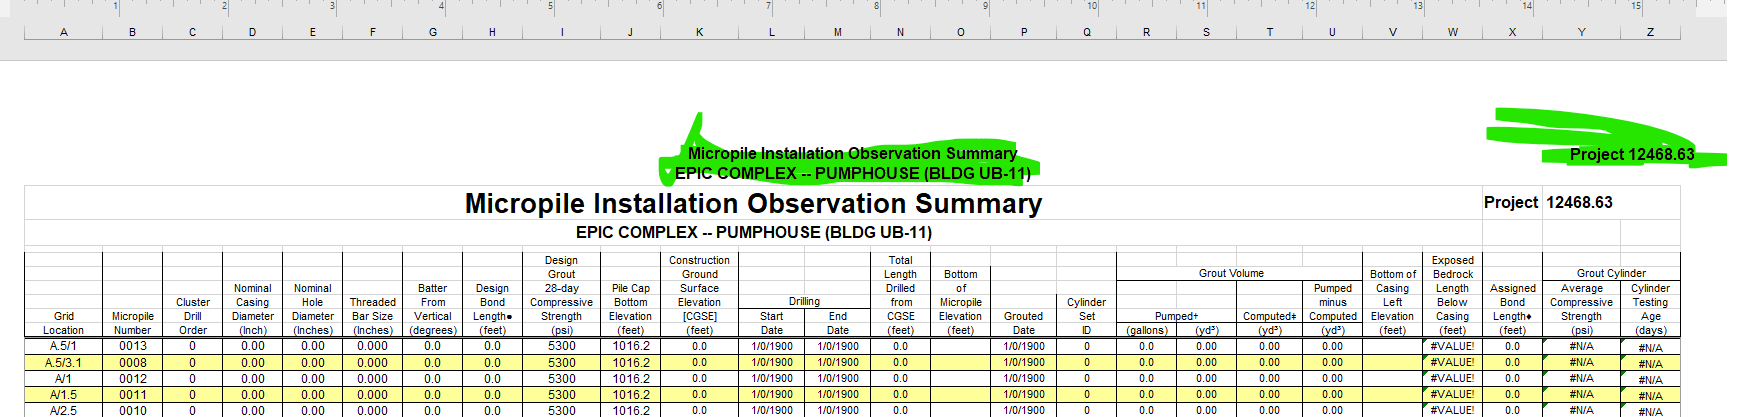Select column V header

click(1392, 32)
